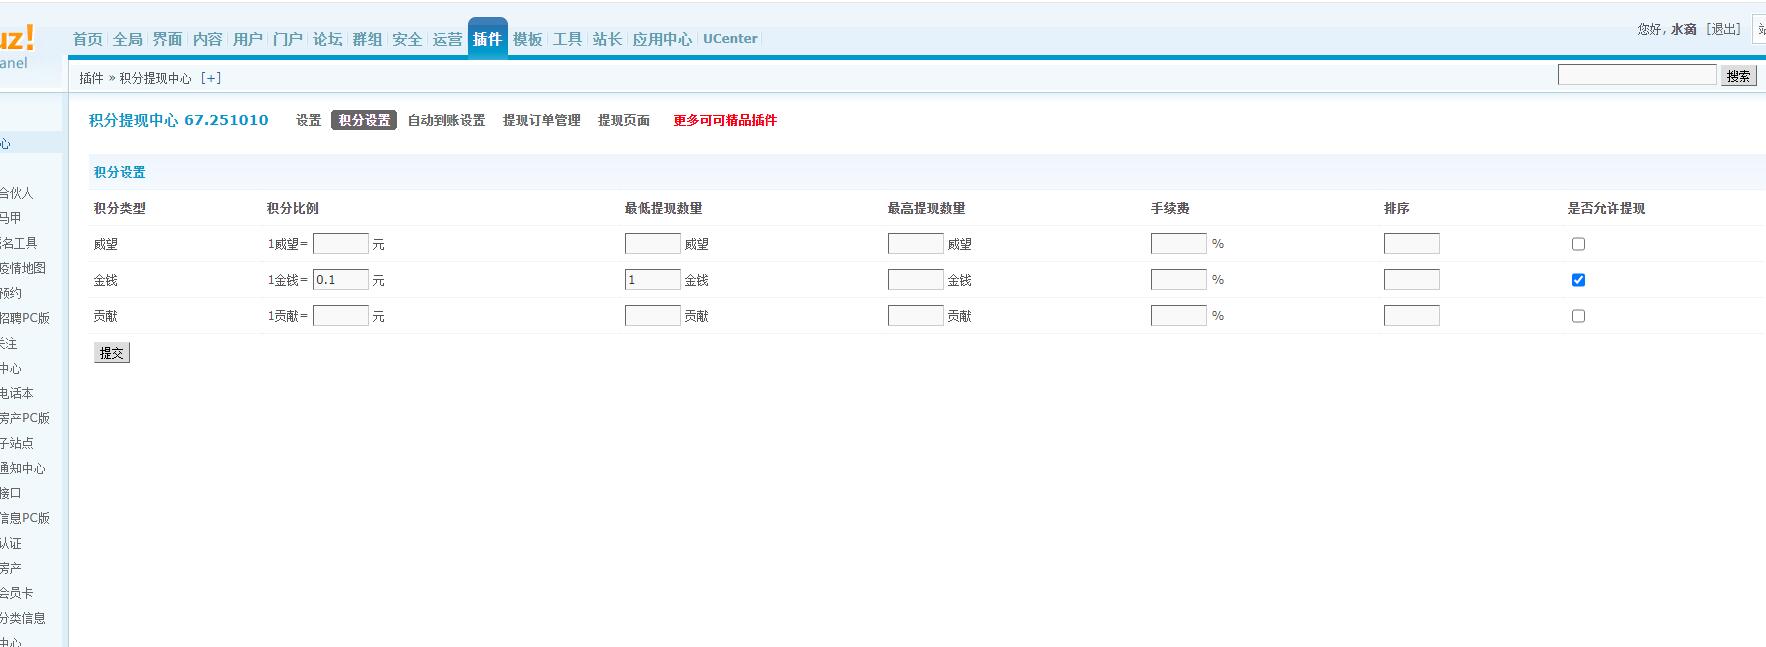Click the 贡献 sort order input field
Screen dimensions: 1766x647
coord(1411,316)
